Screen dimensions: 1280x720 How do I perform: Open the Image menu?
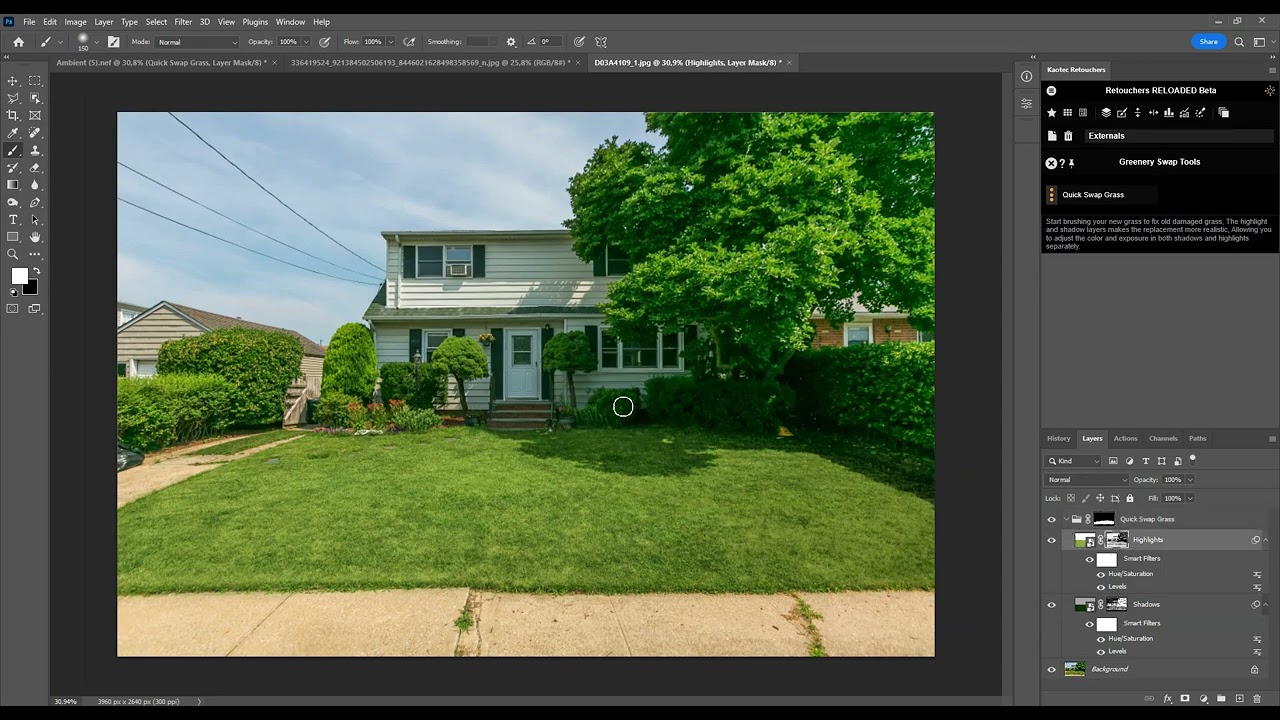click(x=75, y=21)
